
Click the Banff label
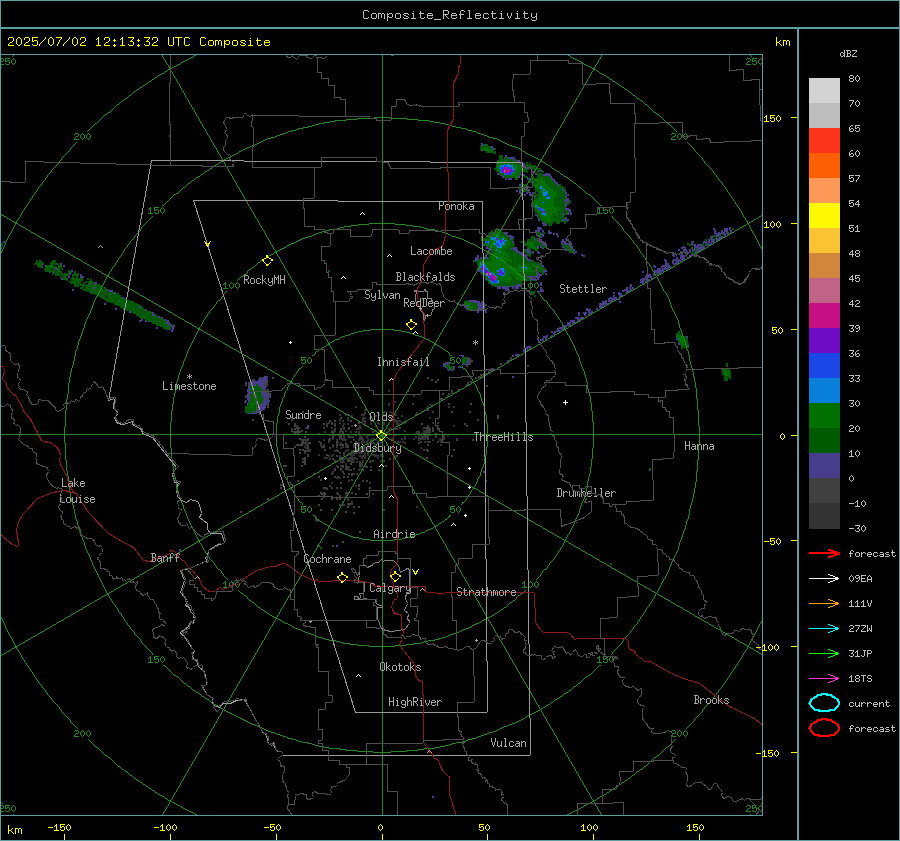[x=165, y=557]
